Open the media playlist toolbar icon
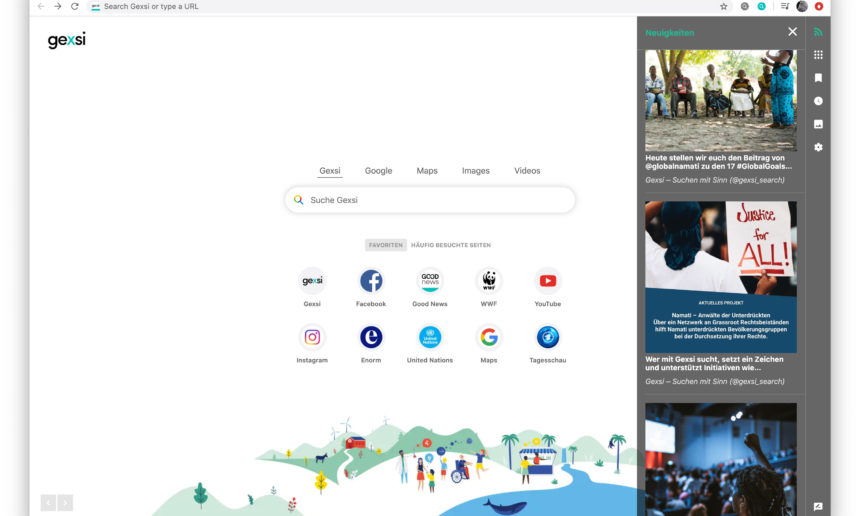 pyautogui.click(x=785, y=7)
